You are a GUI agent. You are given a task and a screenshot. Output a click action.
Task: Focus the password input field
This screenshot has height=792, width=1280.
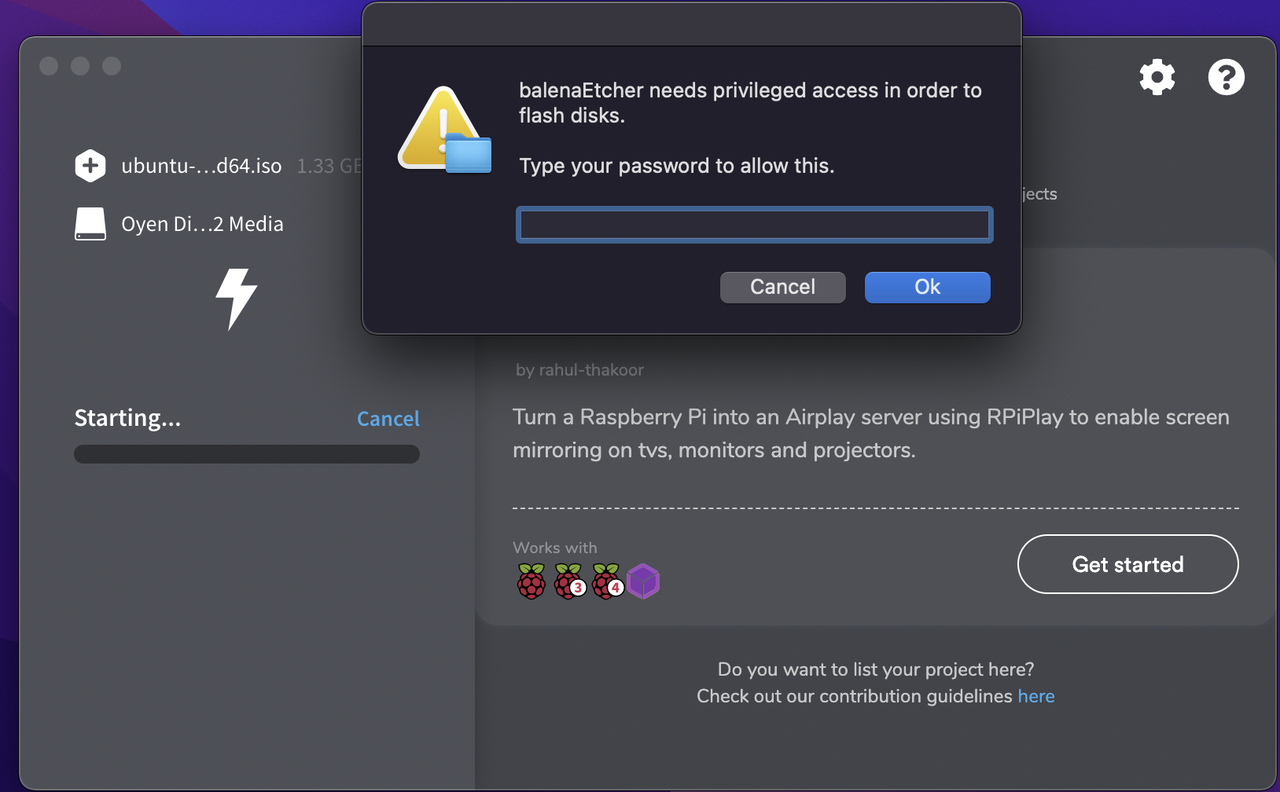[x=754, y=224]
